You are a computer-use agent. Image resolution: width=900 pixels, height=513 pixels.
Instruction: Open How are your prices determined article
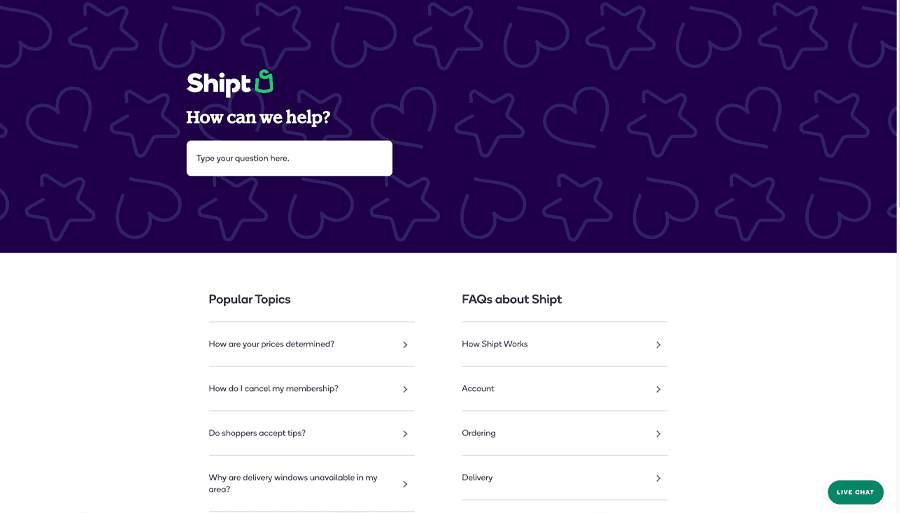point(271,344)
